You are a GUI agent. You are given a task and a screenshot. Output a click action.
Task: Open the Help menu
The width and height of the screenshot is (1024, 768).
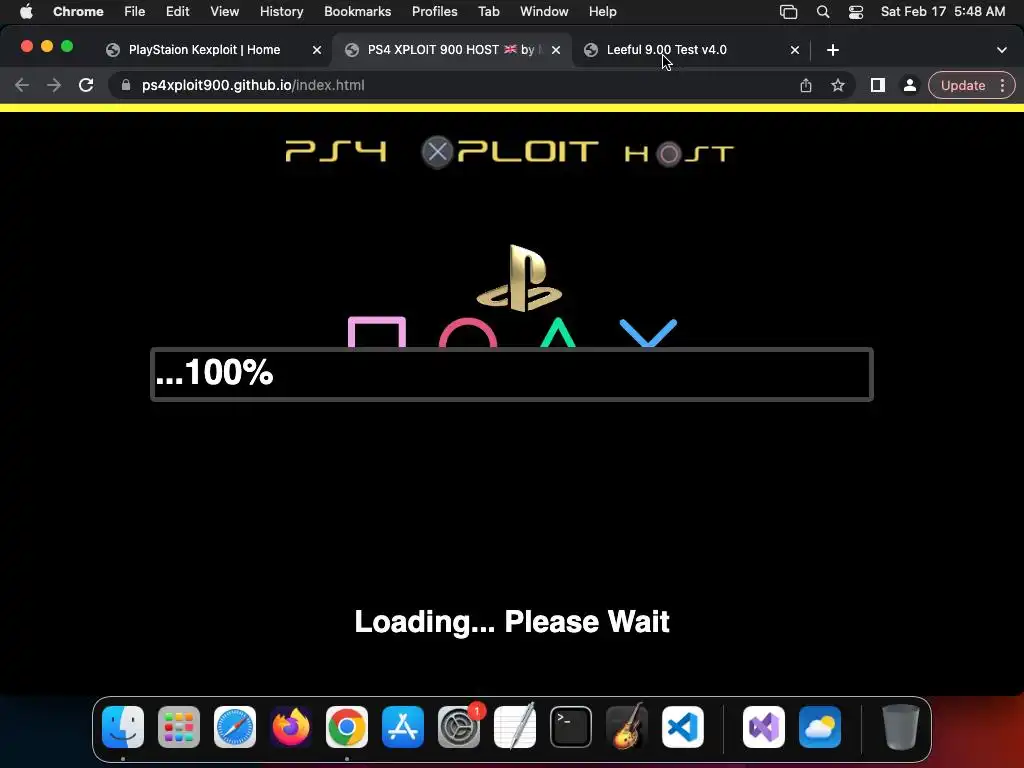(602, 11)
